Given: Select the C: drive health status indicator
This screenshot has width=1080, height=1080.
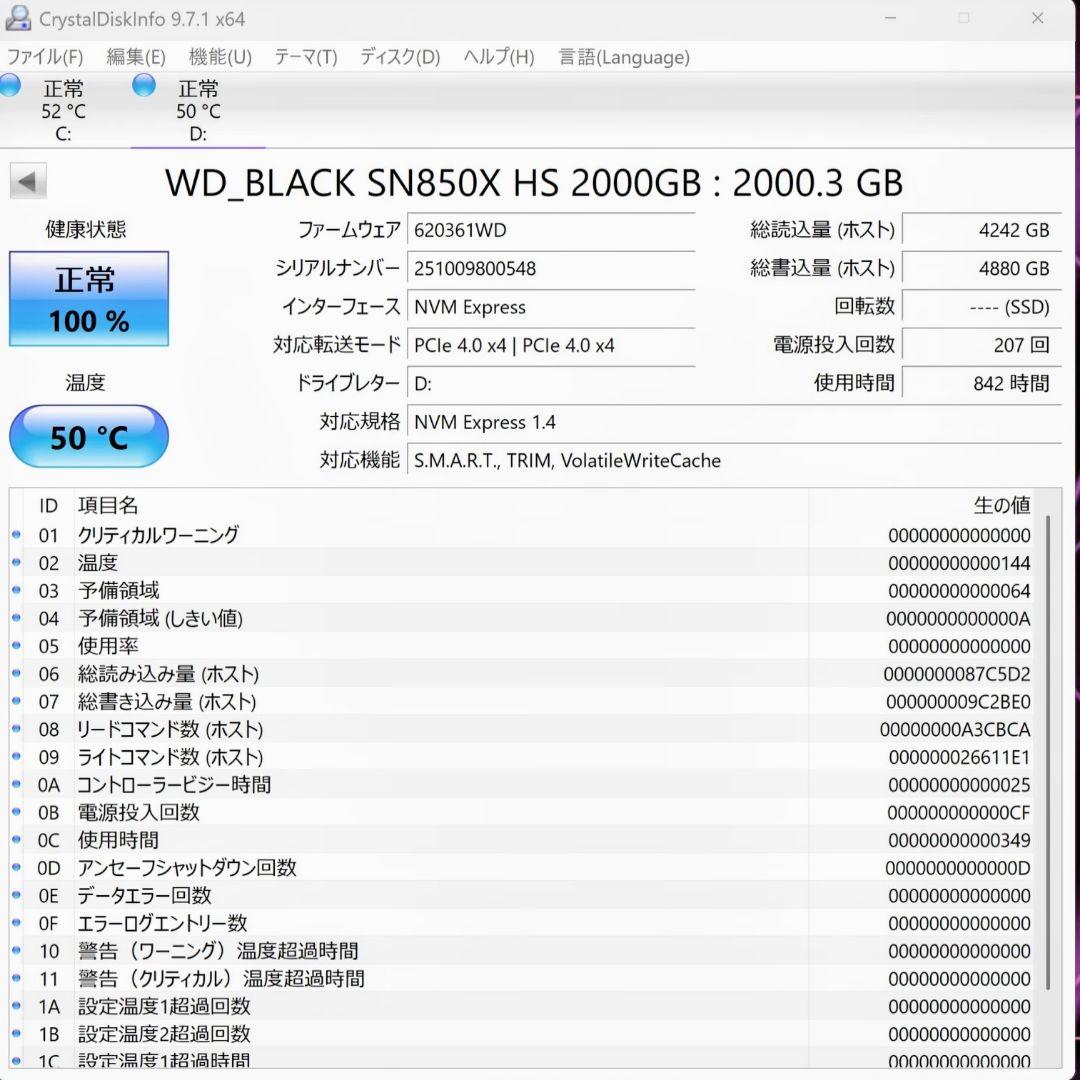Looking at the screenshot, I should point(10,87).
